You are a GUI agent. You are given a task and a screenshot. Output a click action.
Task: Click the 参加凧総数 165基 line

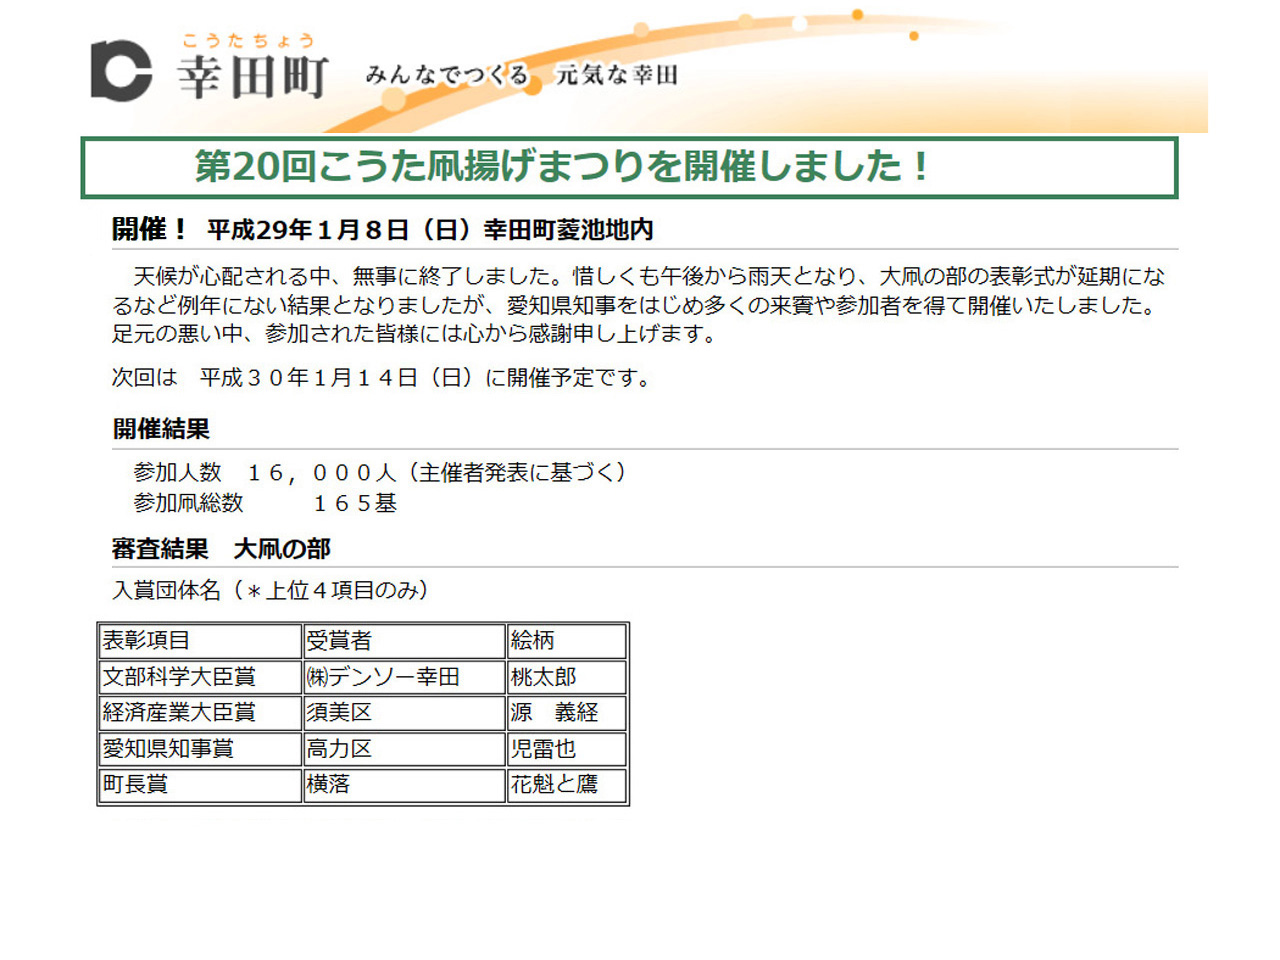point(265,503)
